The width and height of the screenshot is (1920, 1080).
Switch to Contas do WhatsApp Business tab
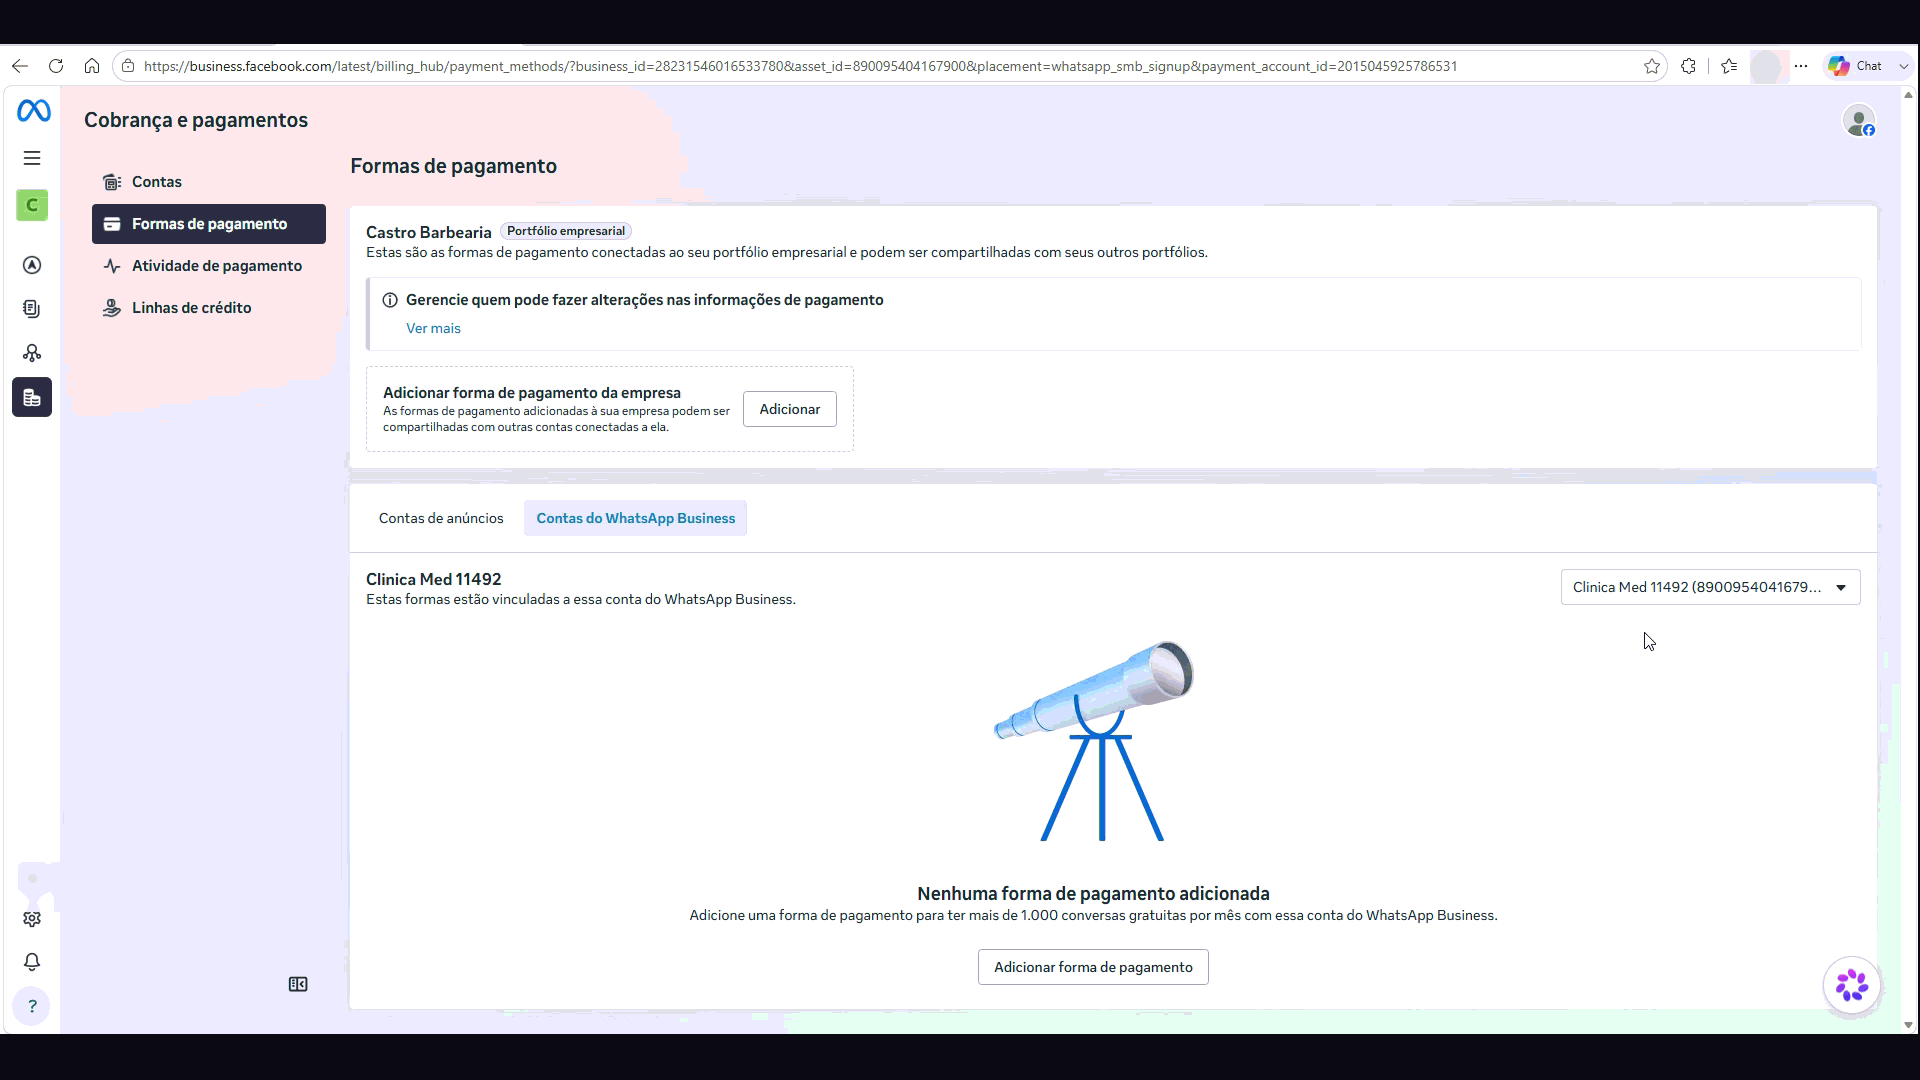tap(635, 518)
